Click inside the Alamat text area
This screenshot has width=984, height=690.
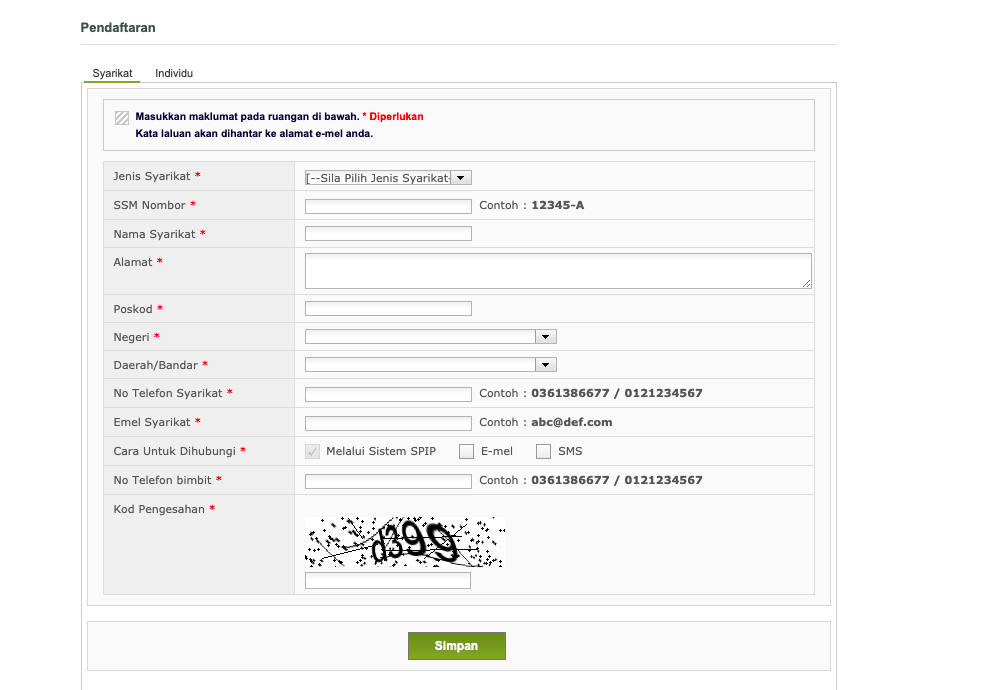click(x=557, y=270)
